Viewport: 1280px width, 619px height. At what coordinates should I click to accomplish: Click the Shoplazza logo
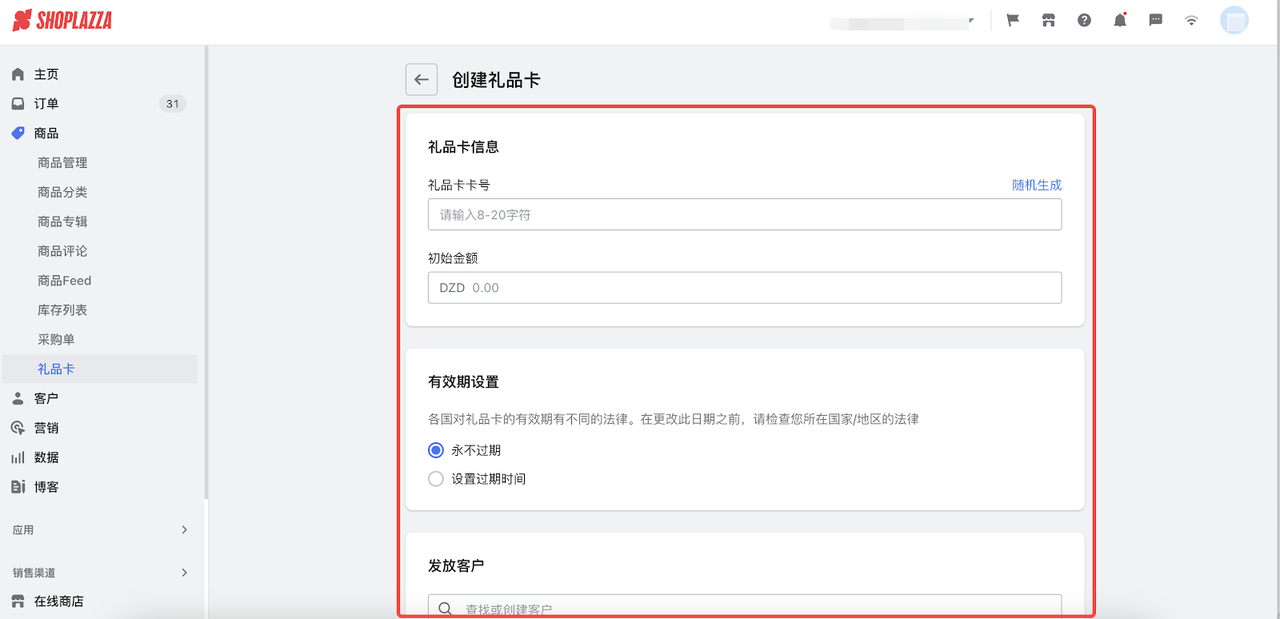62,19
